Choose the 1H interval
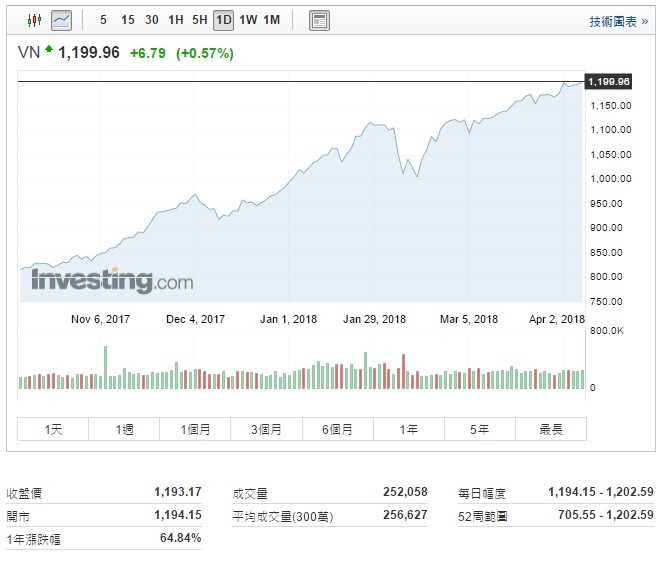Viewport: 660px width, 565px height. coord(176,20)
